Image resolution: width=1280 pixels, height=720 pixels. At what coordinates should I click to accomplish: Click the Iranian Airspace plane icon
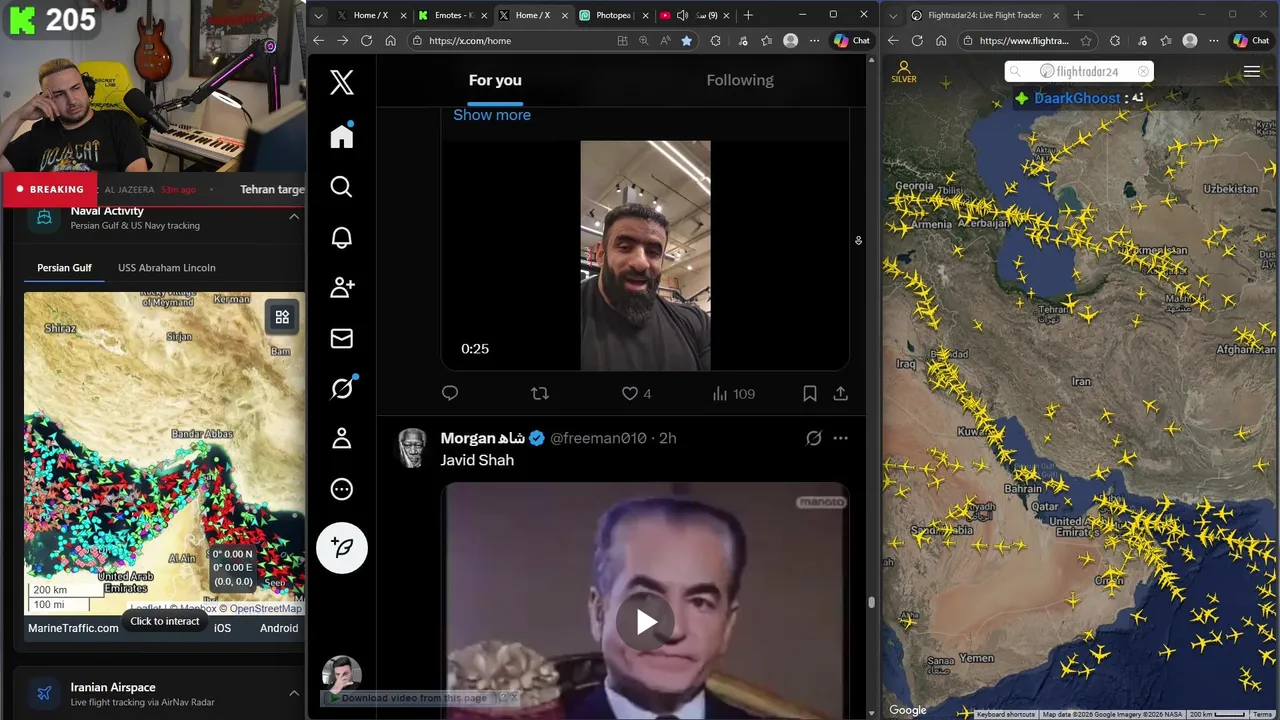click(44, 693)
